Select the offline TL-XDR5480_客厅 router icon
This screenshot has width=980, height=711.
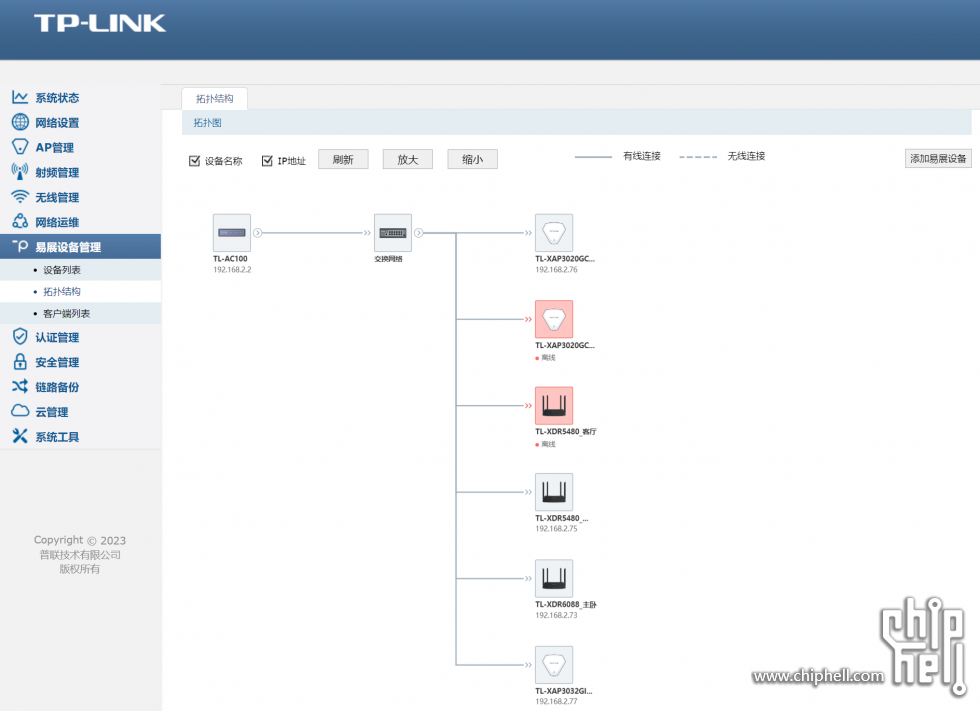[x=554, y=405]
